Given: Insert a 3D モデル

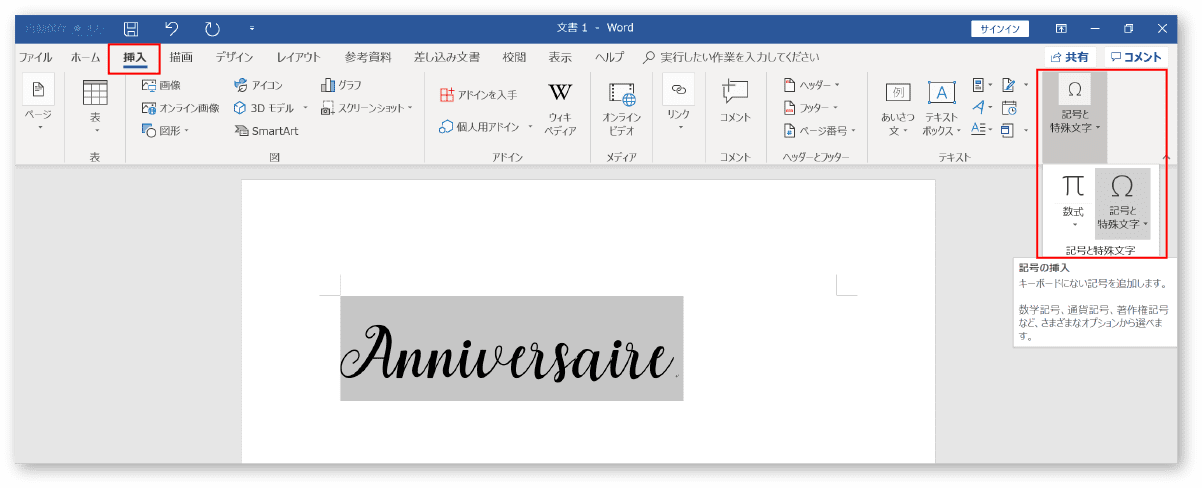Looking at the screenshot, I should [264, 108].
